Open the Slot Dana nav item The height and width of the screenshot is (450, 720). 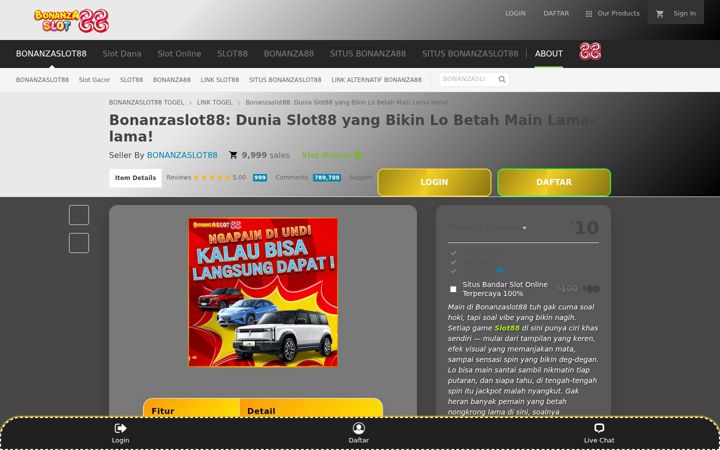[122, 54]
